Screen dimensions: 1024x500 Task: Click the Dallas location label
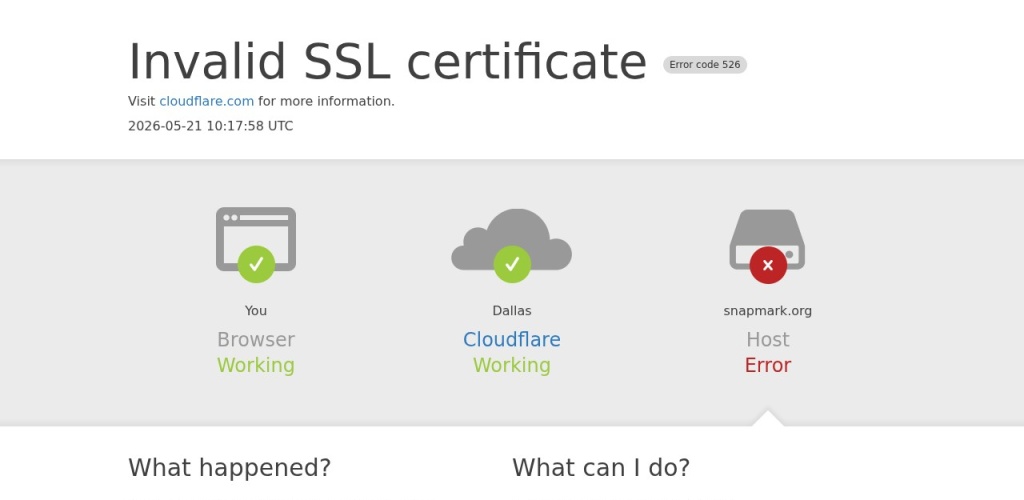(511, 311)
